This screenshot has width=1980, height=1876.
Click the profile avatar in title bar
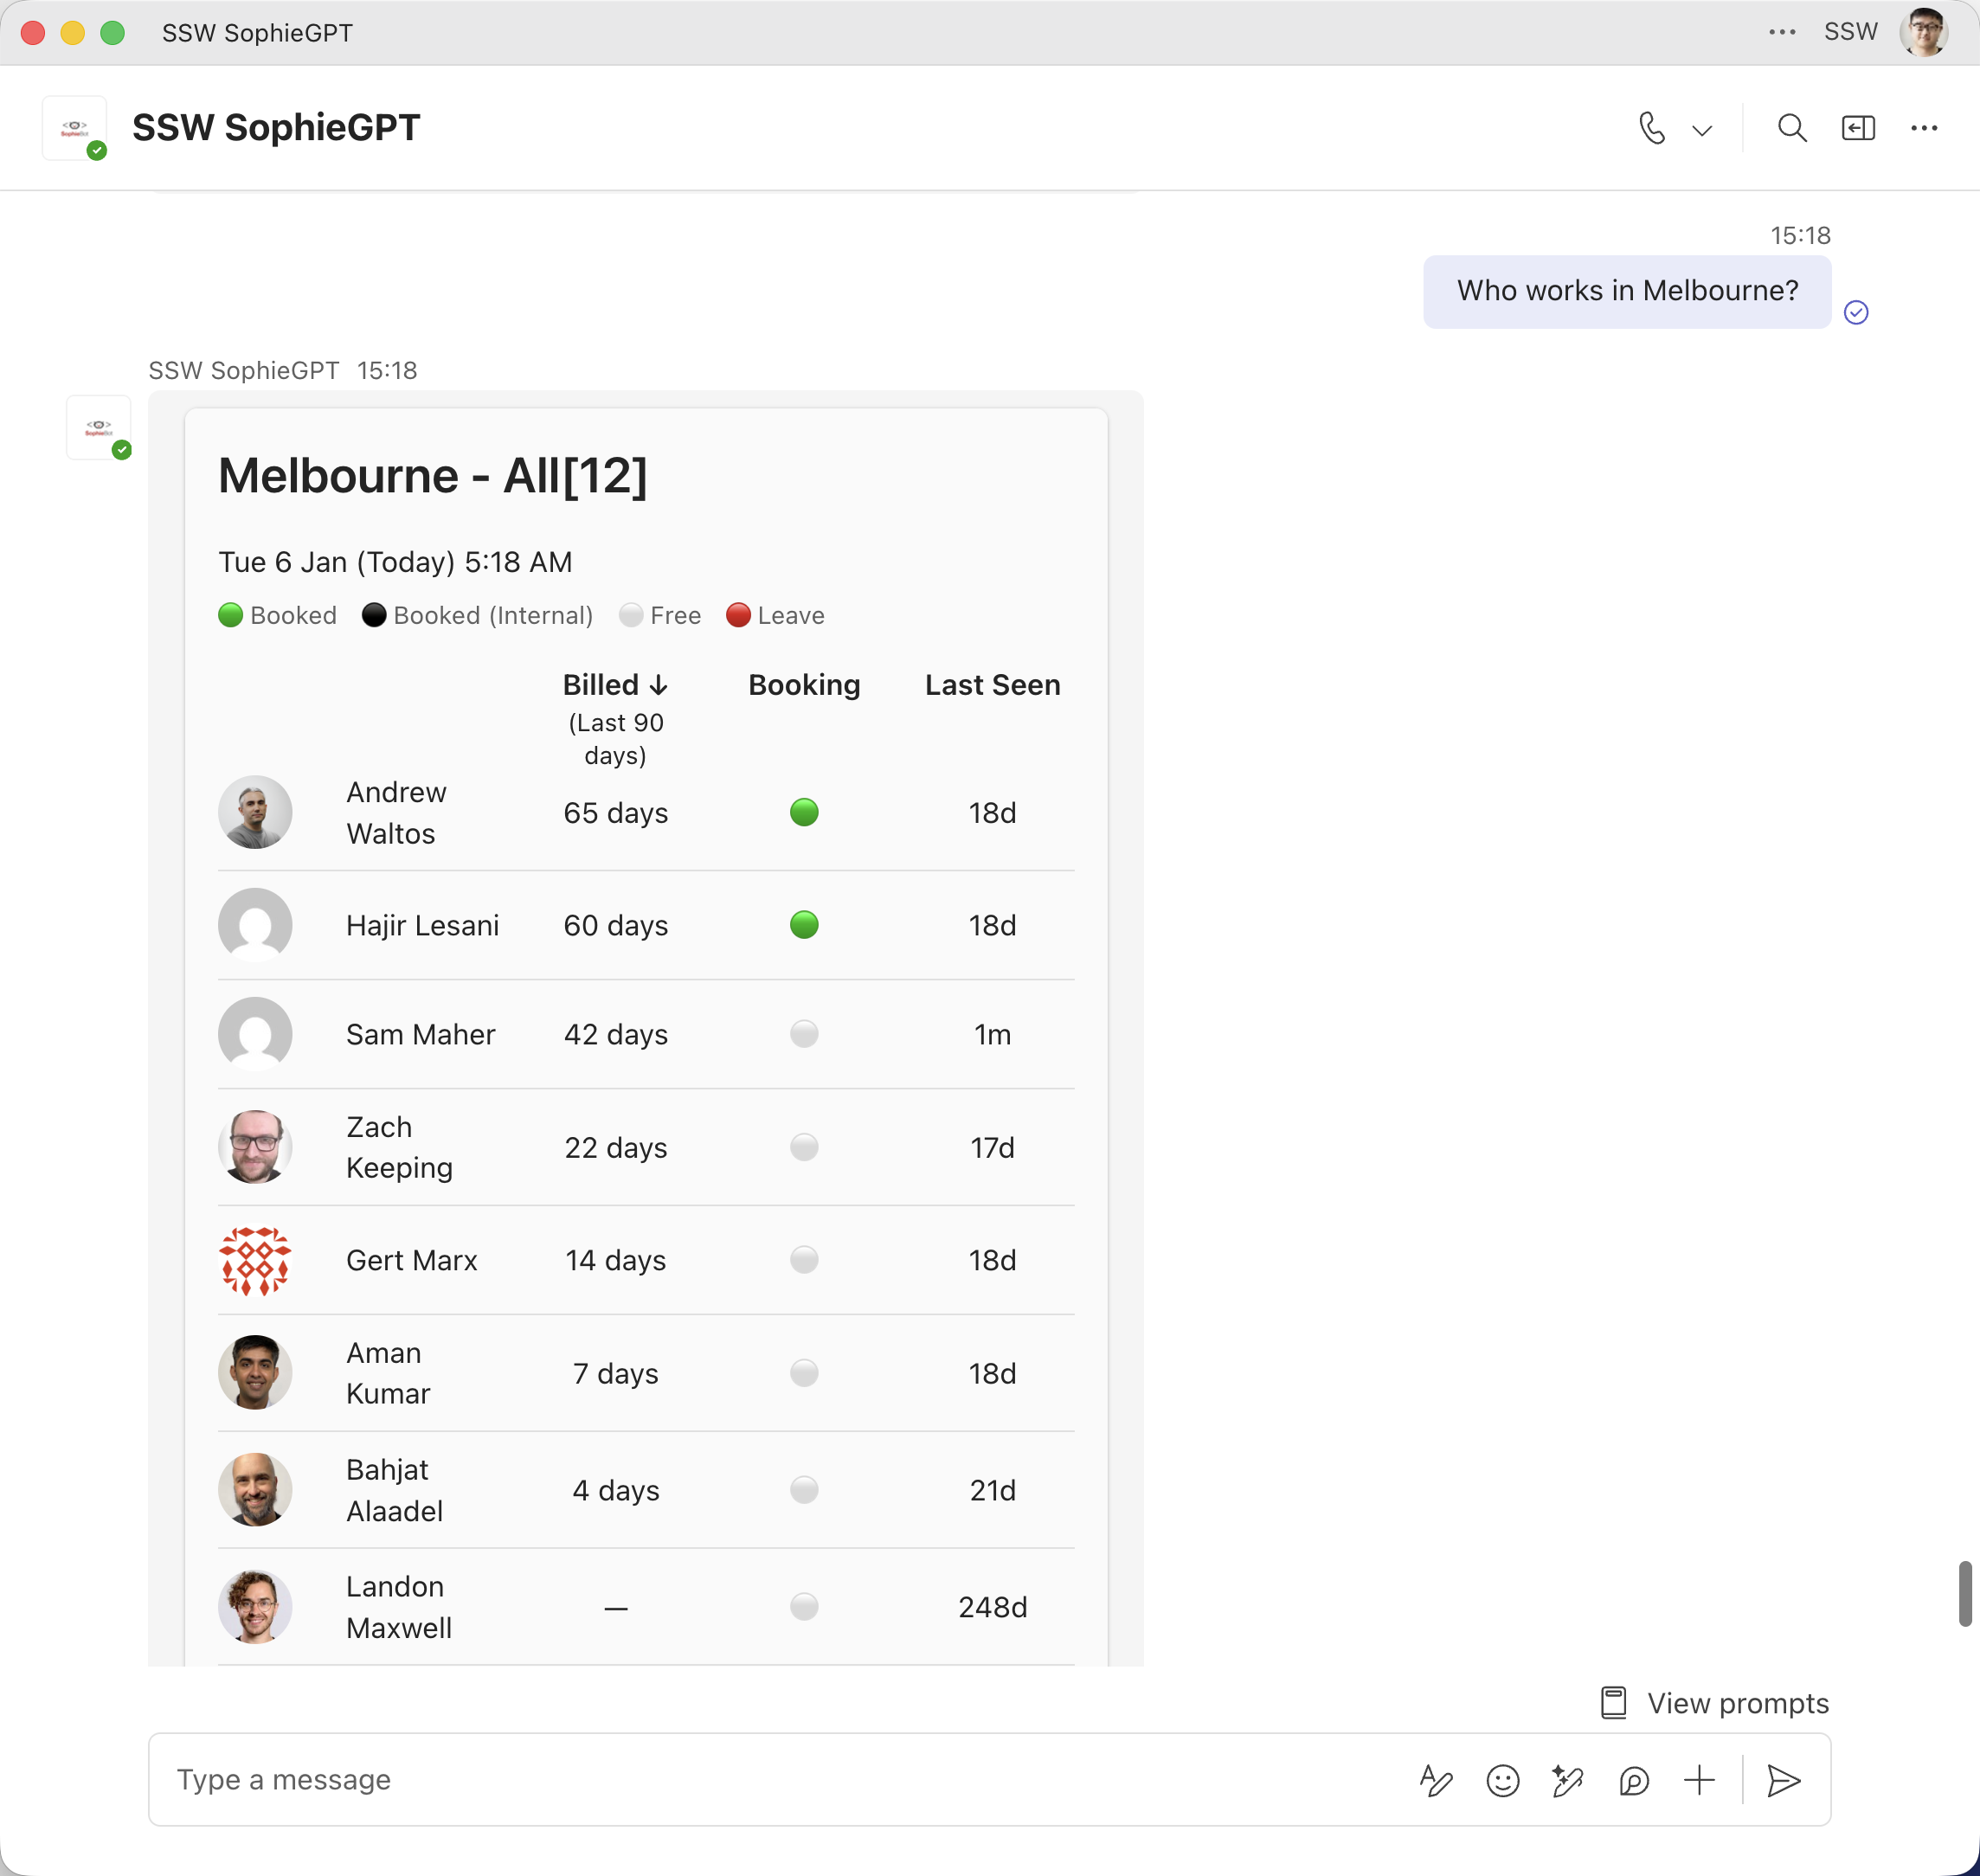pyautogui.click(x=1924, y=32)
